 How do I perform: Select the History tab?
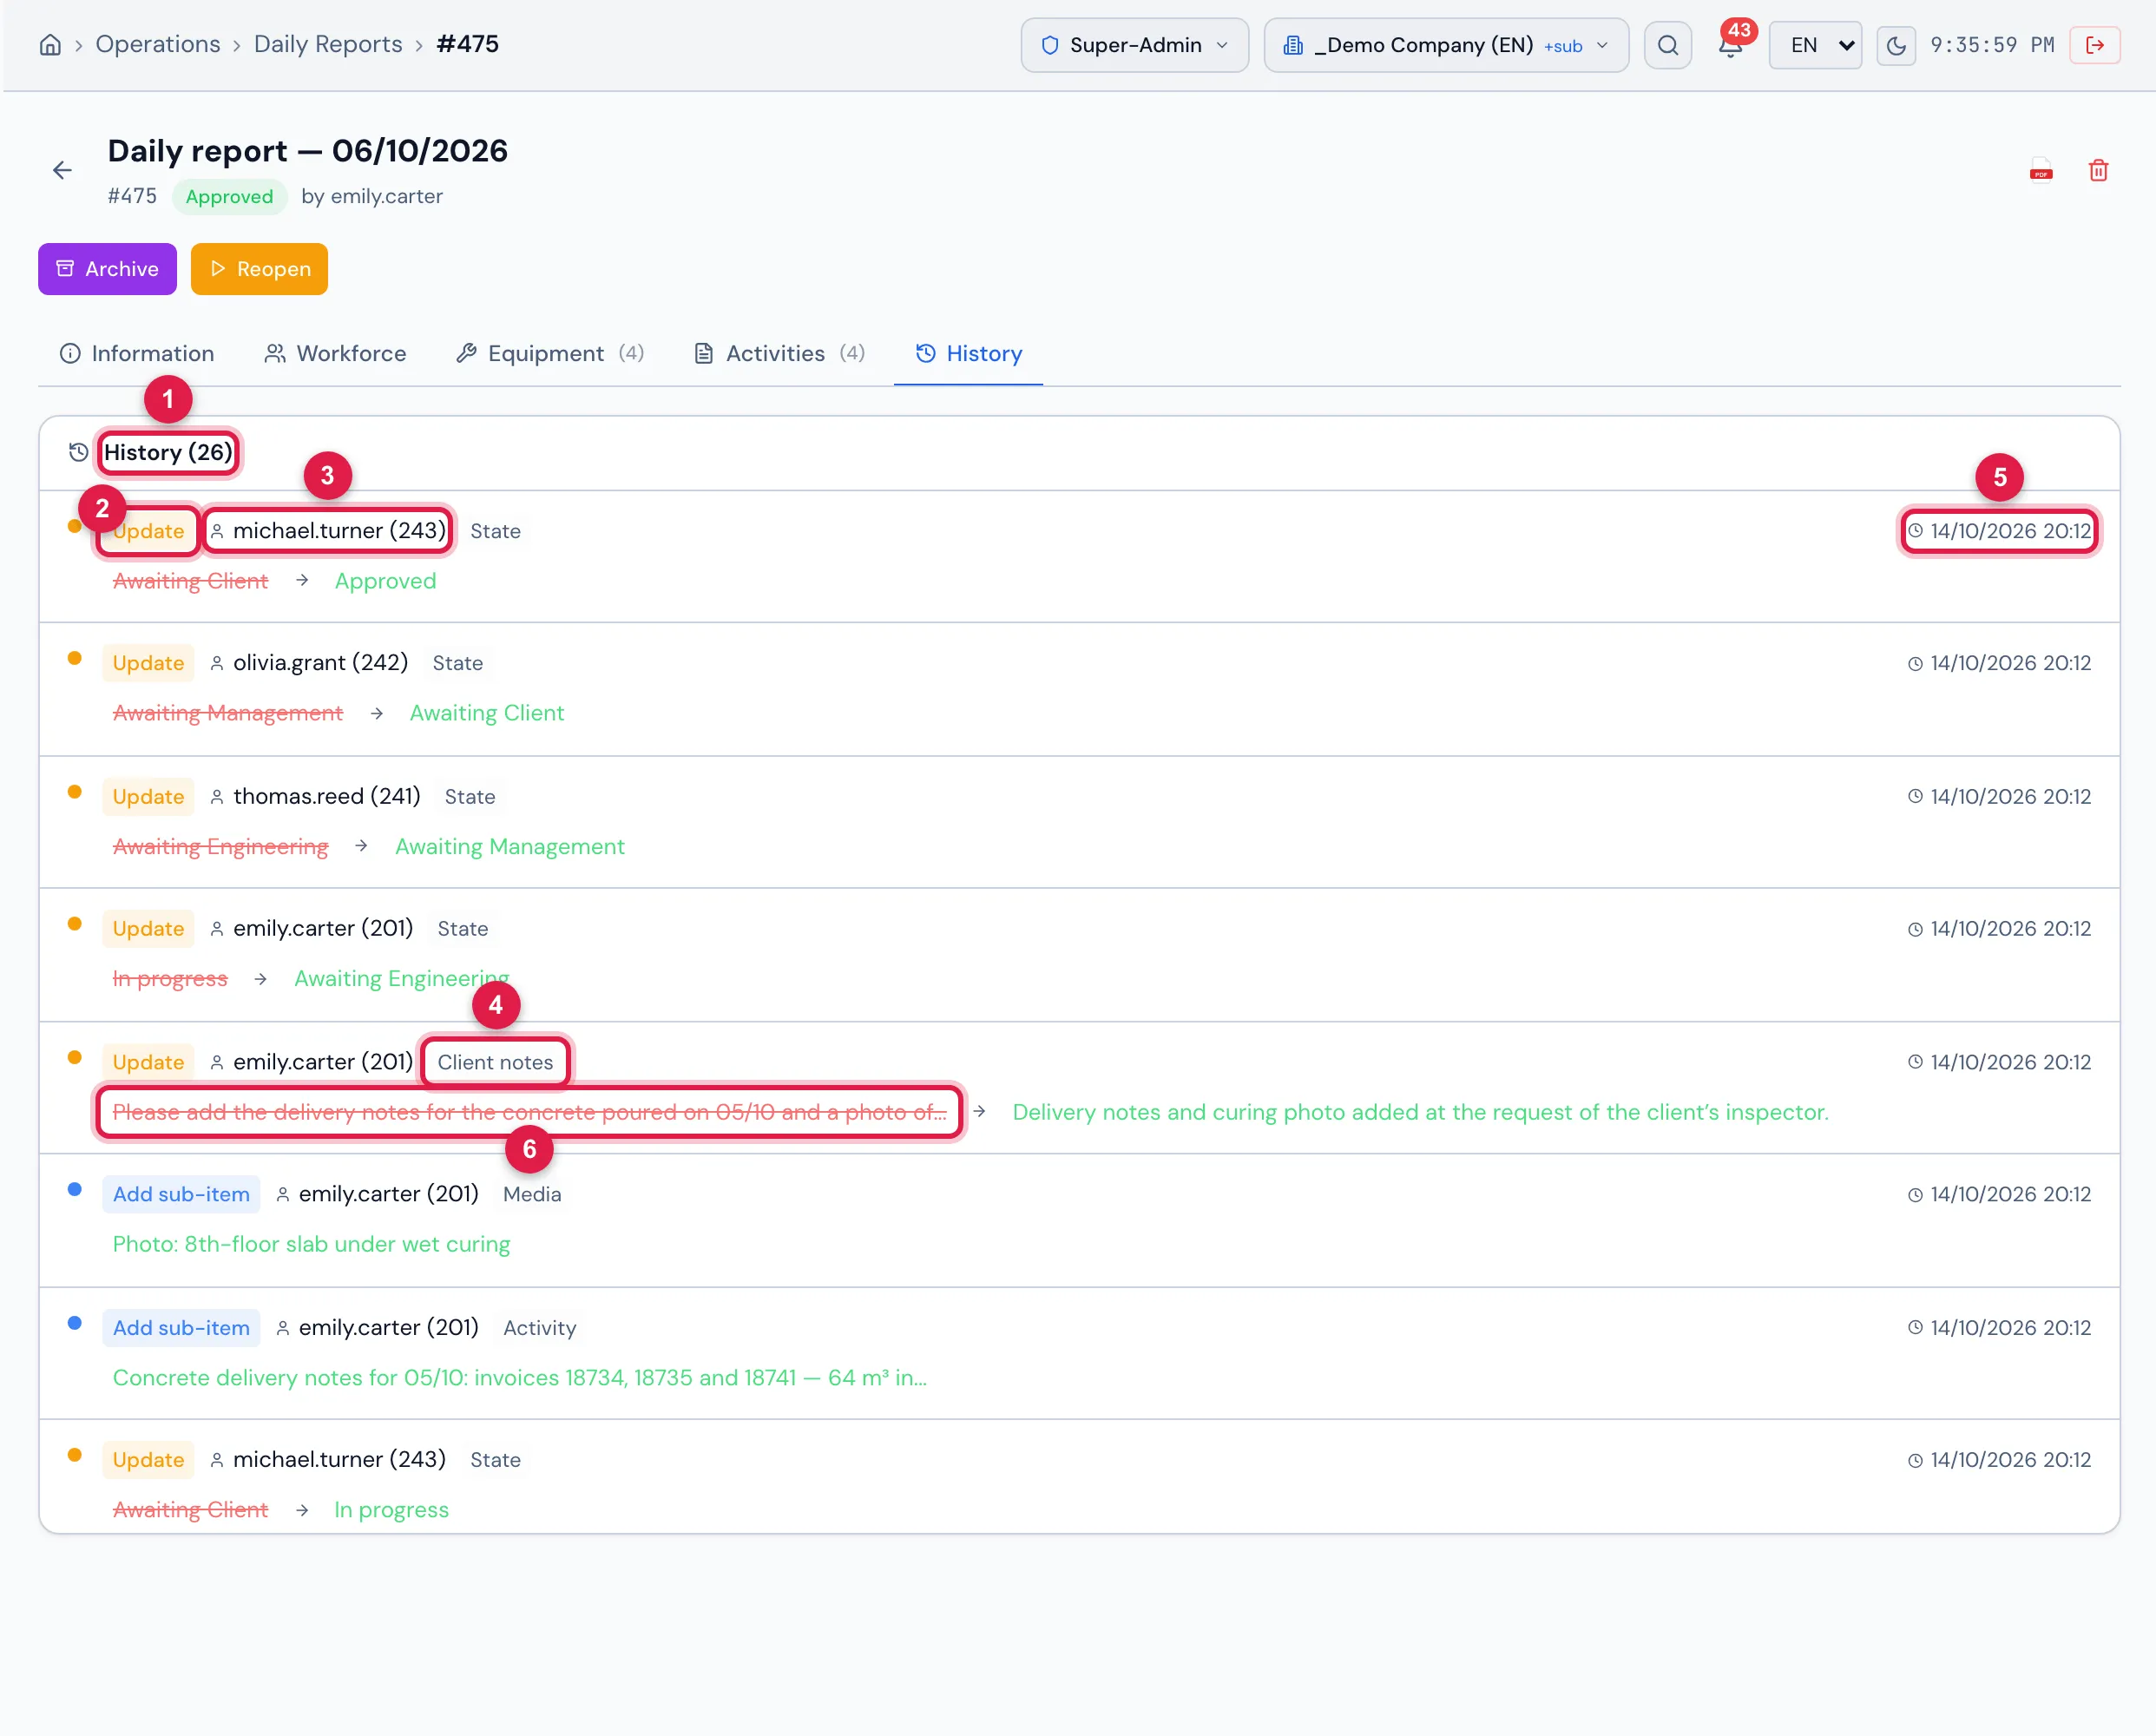click(968, 353)
